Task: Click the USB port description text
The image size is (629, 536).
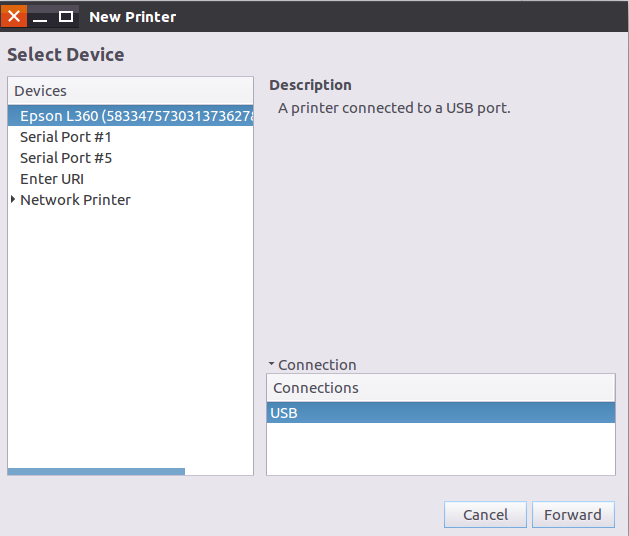Action: 394,108
